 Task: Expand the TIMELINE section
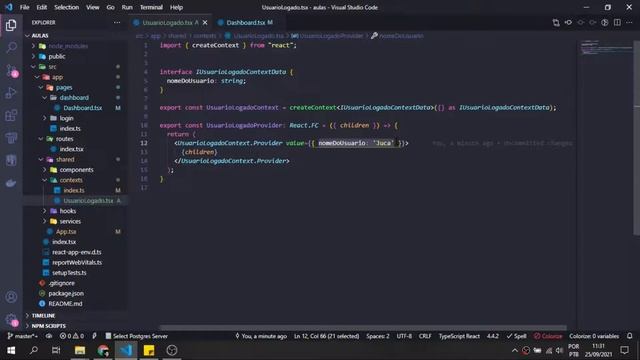pos(43,316)
